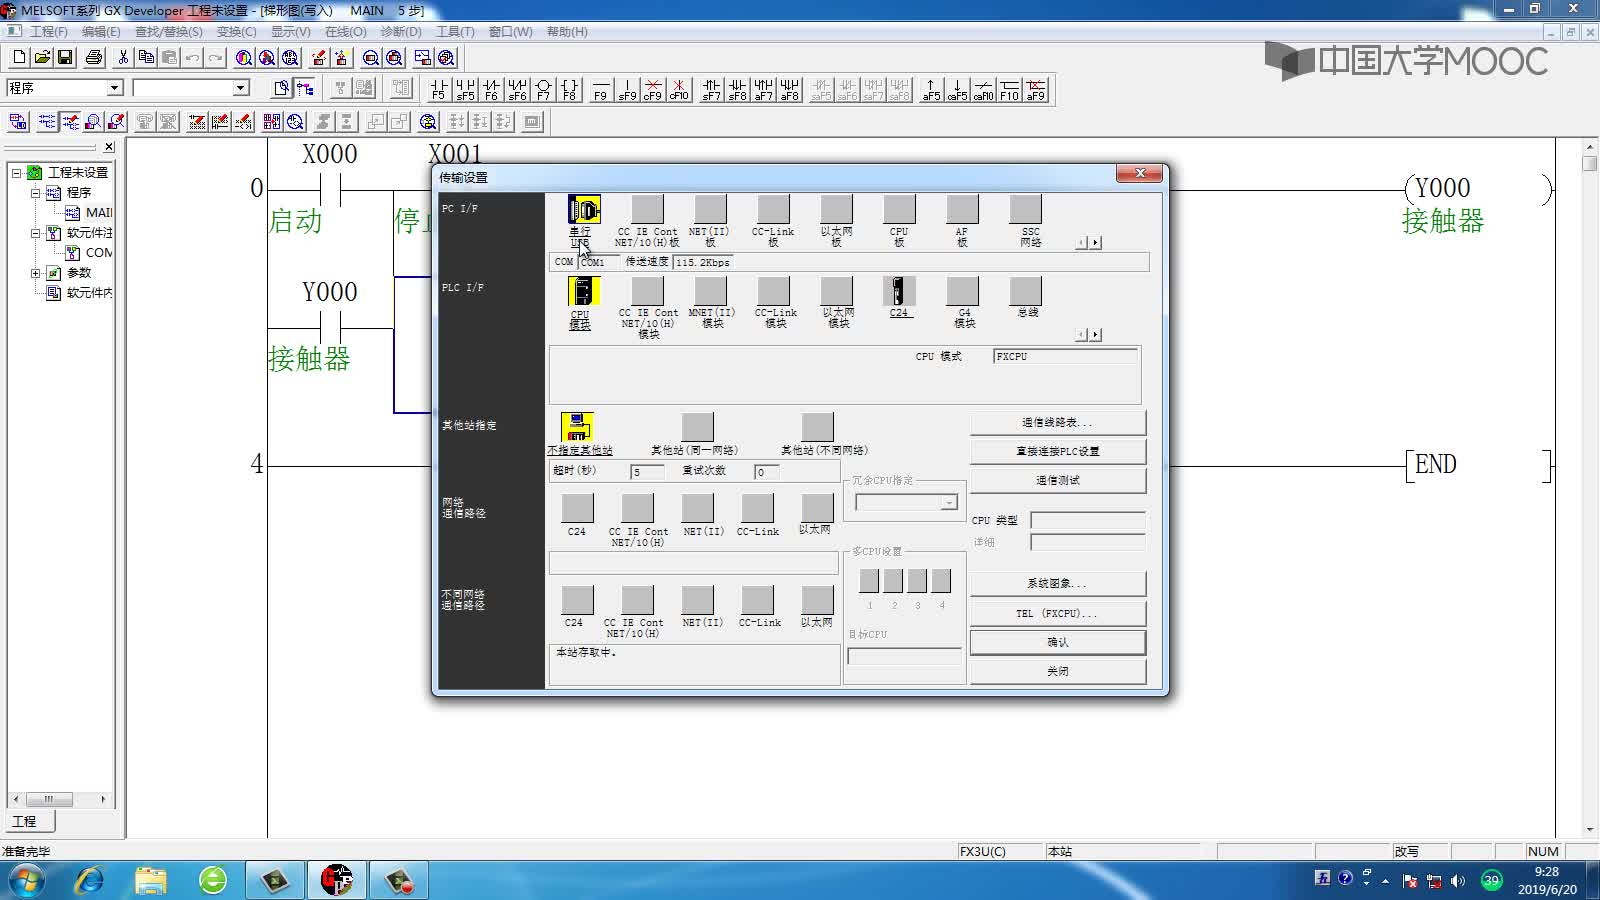Open the 在线(O) menu
Viewport: 1600px width, 900px height.
(345, 32)
